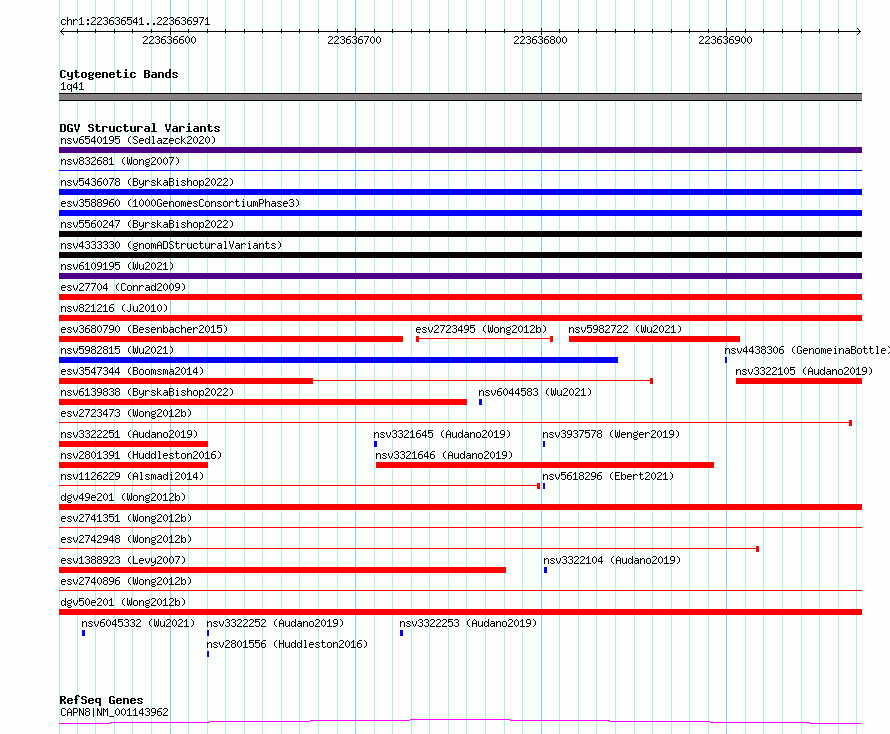Click the red esv3680790 variant bar
The height and width of the screenshot is (734, 890).
[x=231, y=339]
